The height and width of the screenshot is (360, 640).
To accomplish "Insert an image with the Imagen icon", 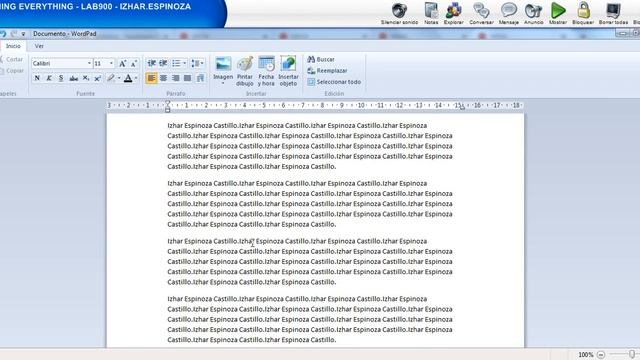I will click(x=223, y=65).
